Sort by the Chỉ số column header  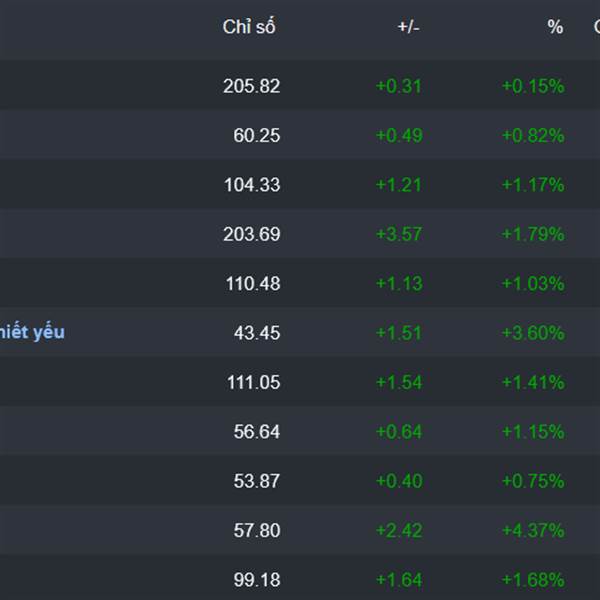tap(248, 28)
